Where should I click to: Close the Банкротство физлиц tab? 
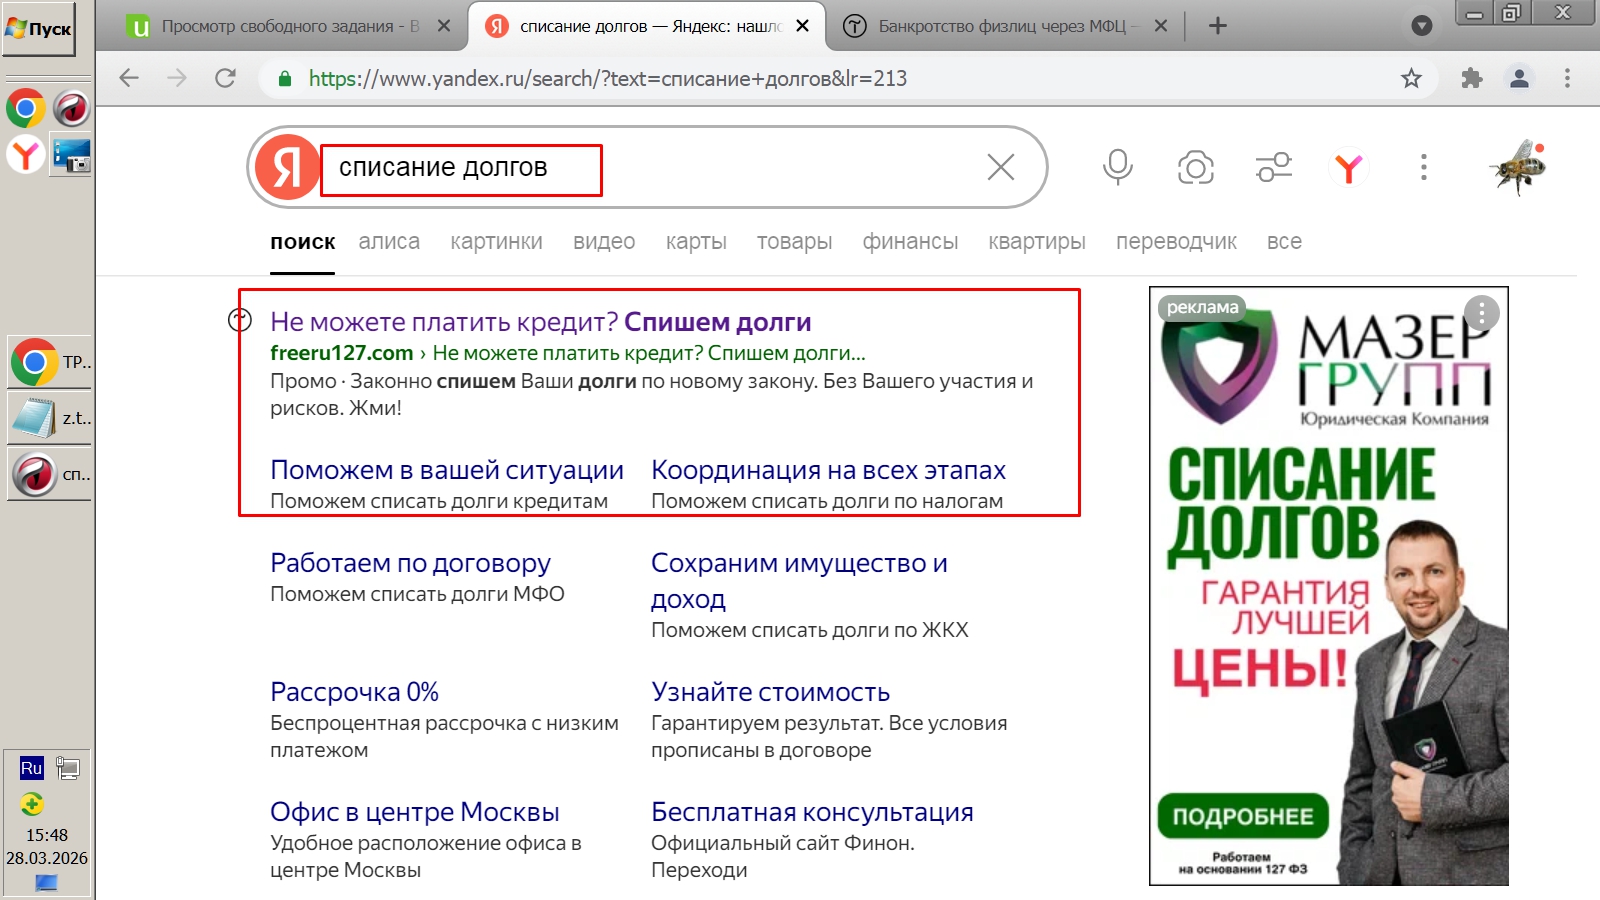1160,26
